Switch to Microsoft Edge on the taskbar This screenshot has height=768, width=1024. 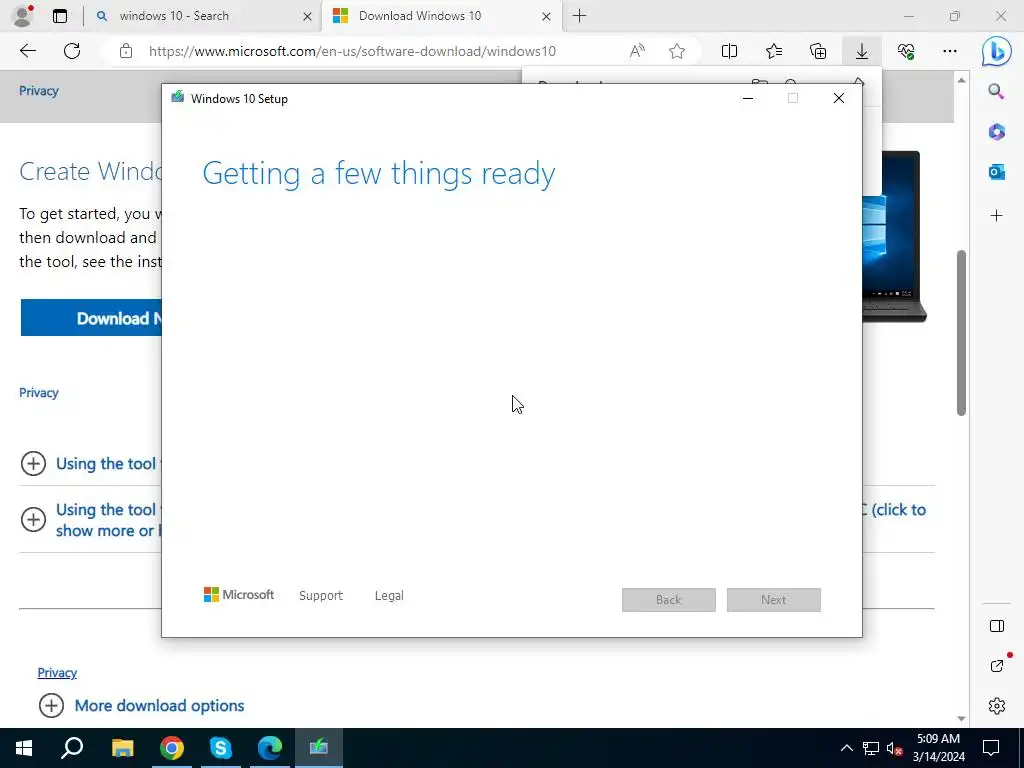tap(270, 748)
